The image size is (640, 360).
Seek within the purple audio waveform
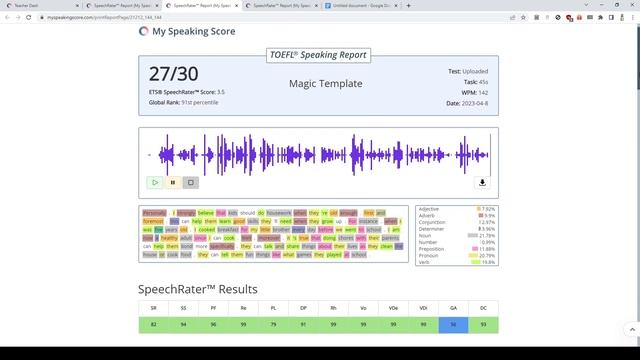[x=318, y=155]
